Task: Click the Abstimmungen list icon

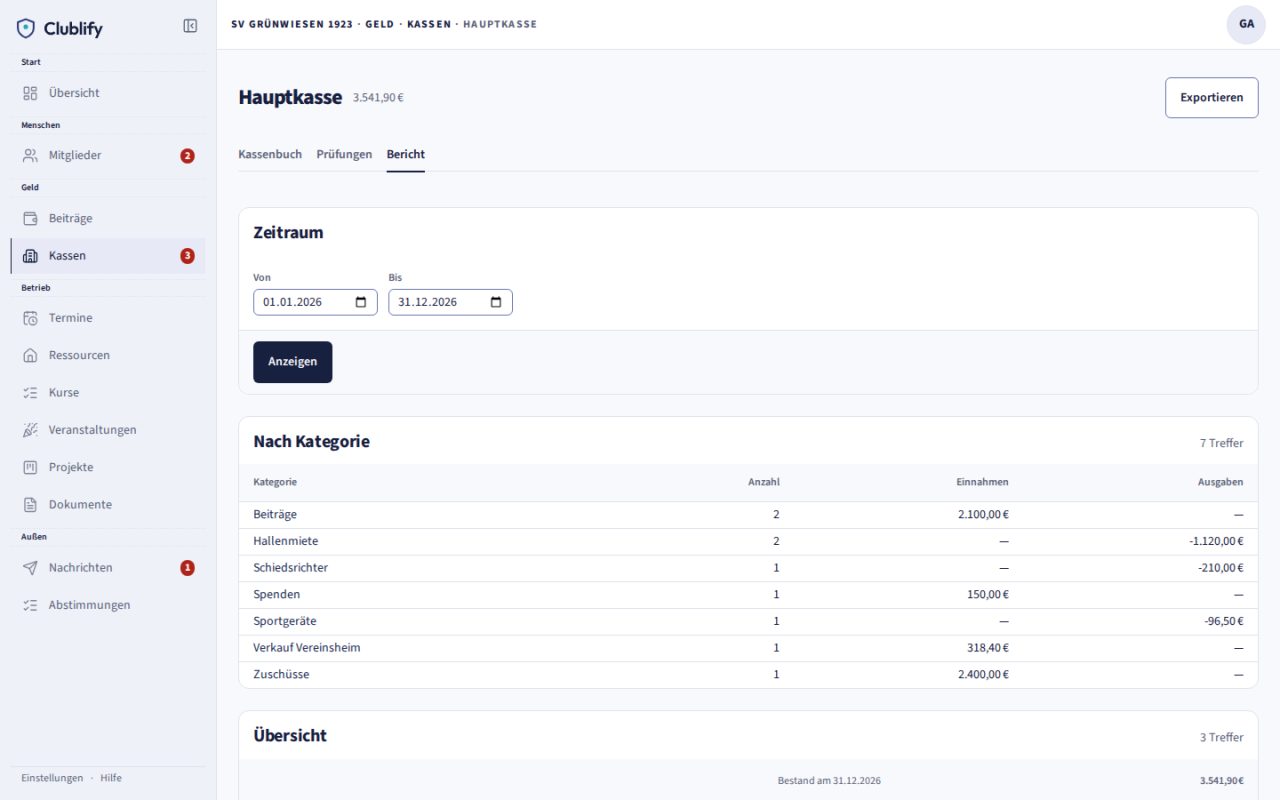Action: click(x=30, y=605)
